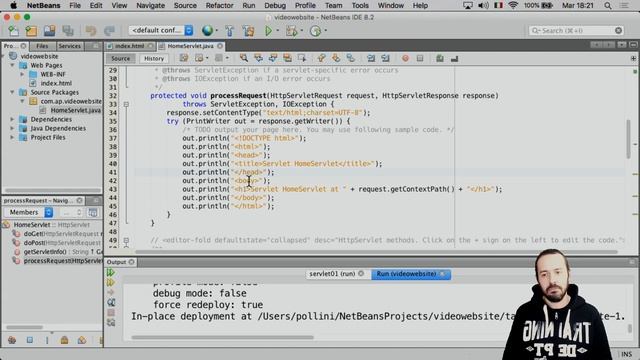Screen dimensions: 640x360
Task: Click Toggle Bookmark editor icon
Action: pos(351,58)
